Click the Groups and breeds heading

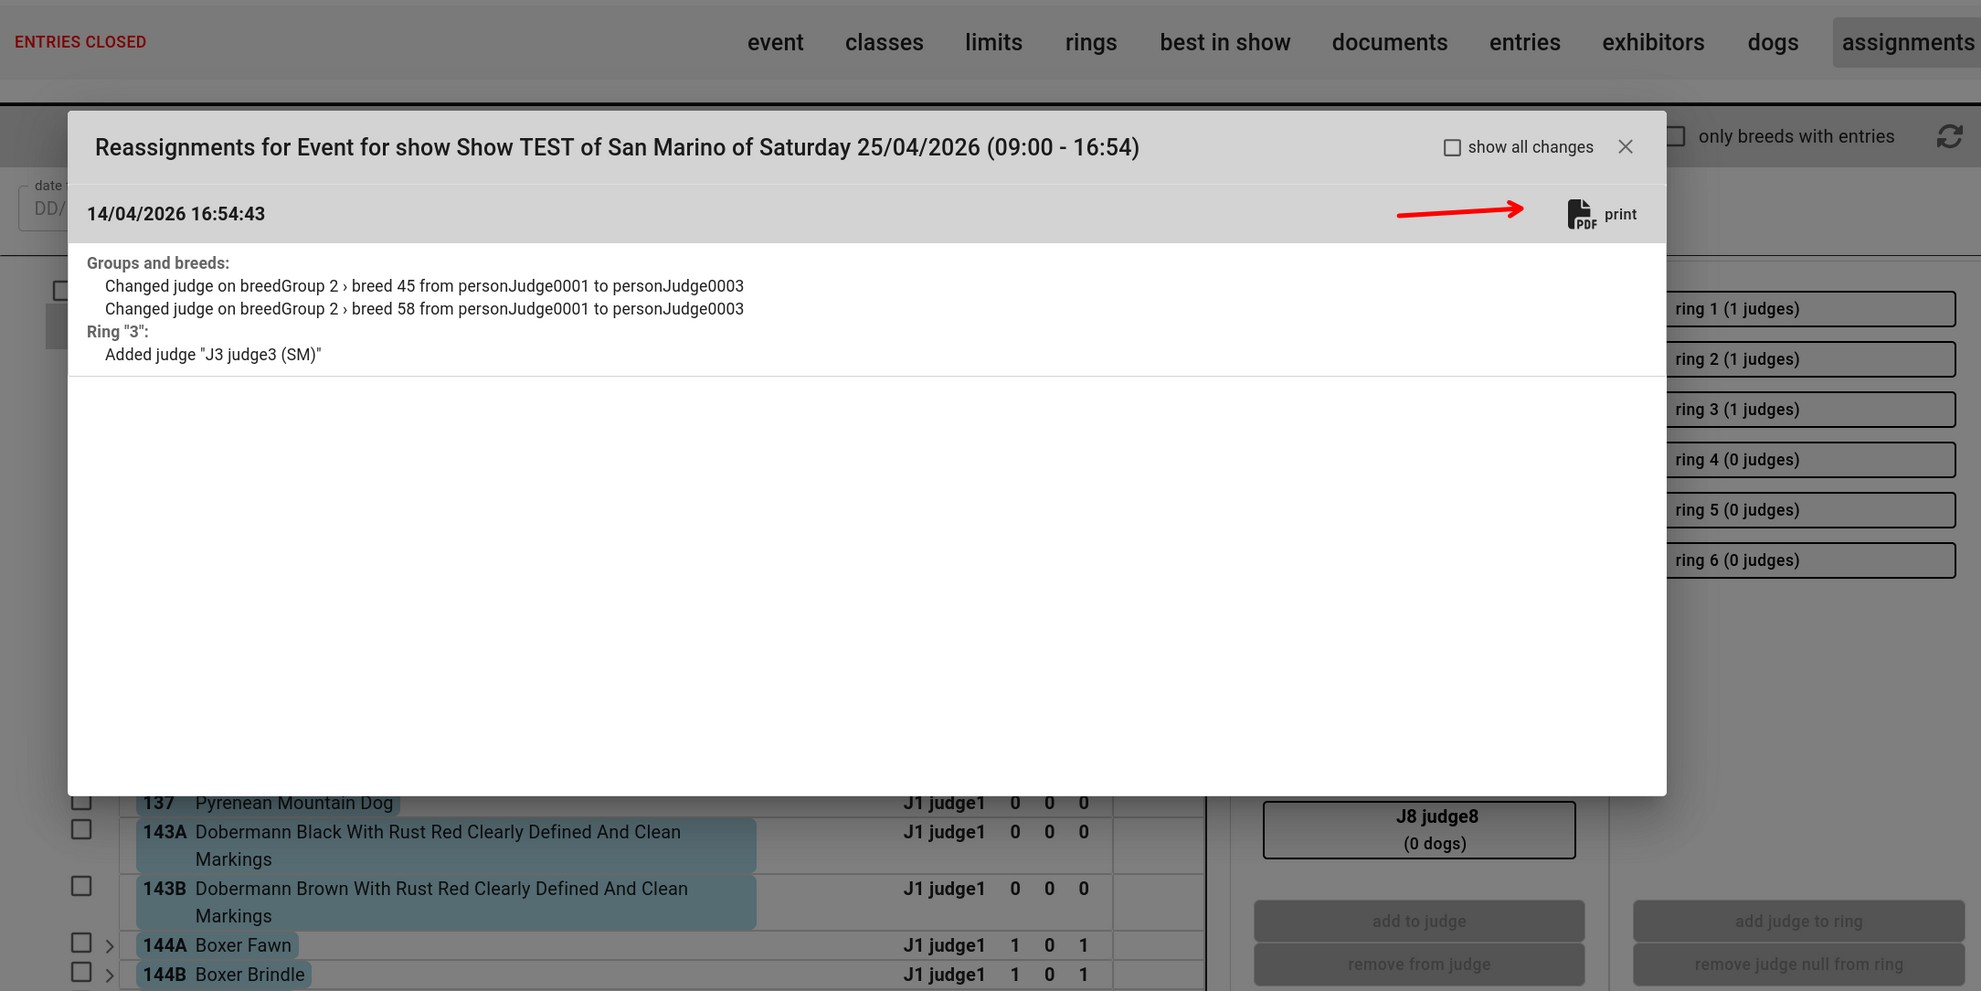(x=158, y=263)
